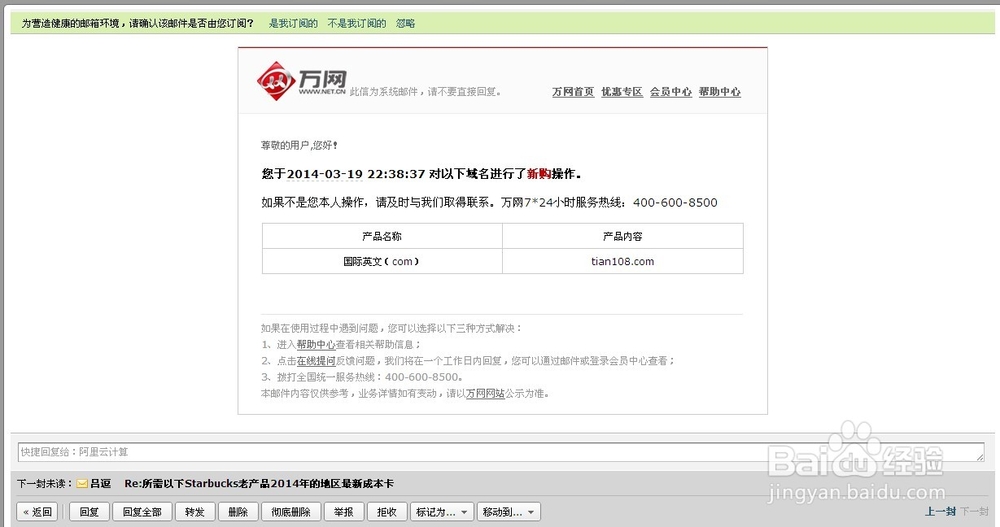Open 优惠专区 link

[622, 92]
